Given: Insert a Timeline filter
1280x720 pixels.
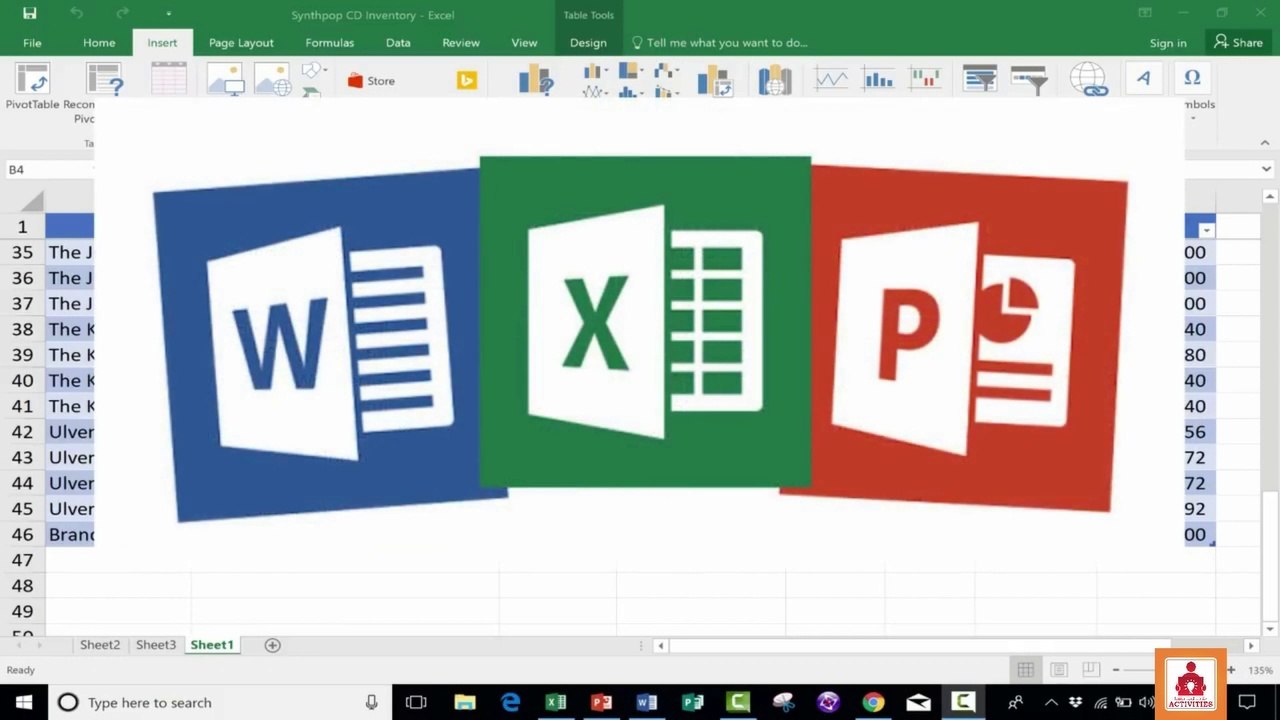Looking at the screenshot, I should 1028,80.
